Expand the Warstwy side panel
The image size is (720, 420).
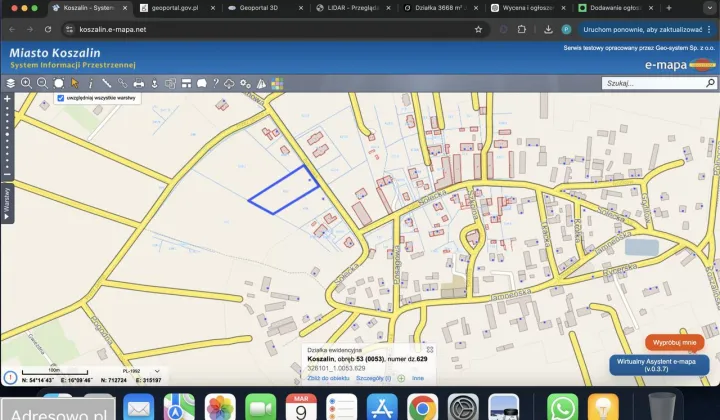(7, 201)
